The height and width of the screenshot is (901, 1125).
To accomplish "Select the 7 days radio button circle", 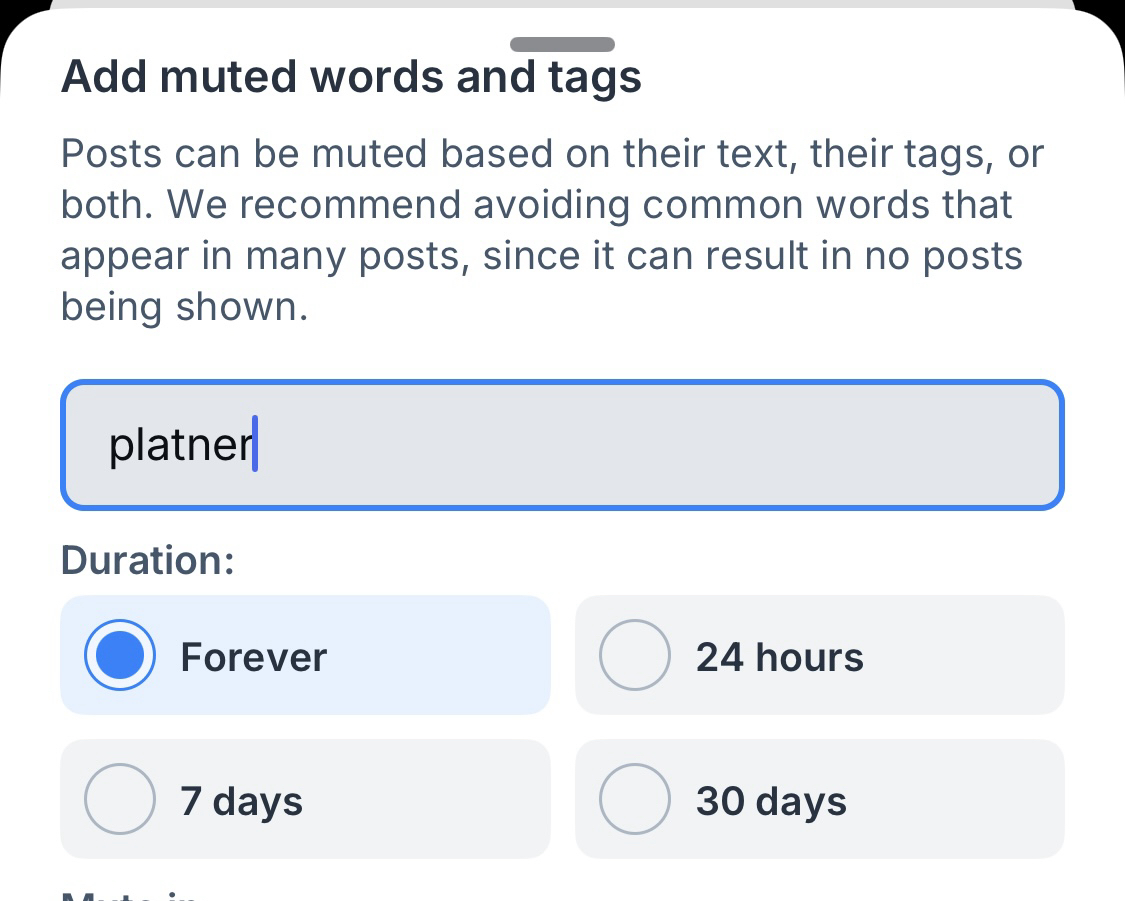I will [120, 800].
